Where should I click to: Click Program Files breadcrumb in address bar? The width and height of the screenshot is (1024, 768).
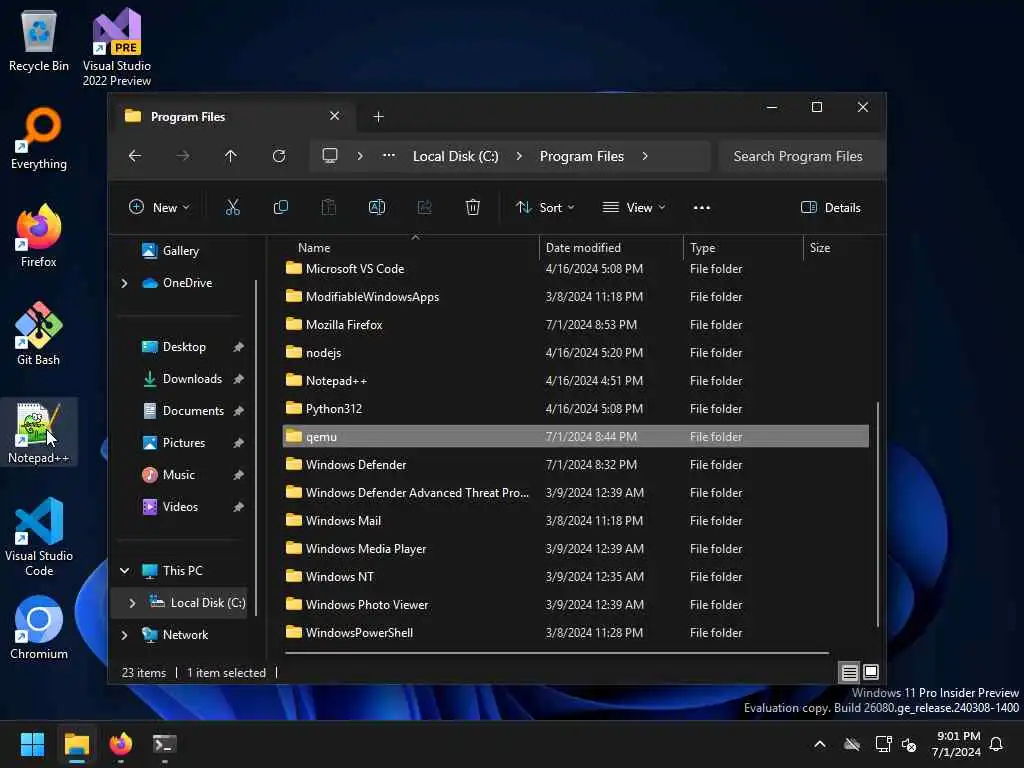(581, 156)
